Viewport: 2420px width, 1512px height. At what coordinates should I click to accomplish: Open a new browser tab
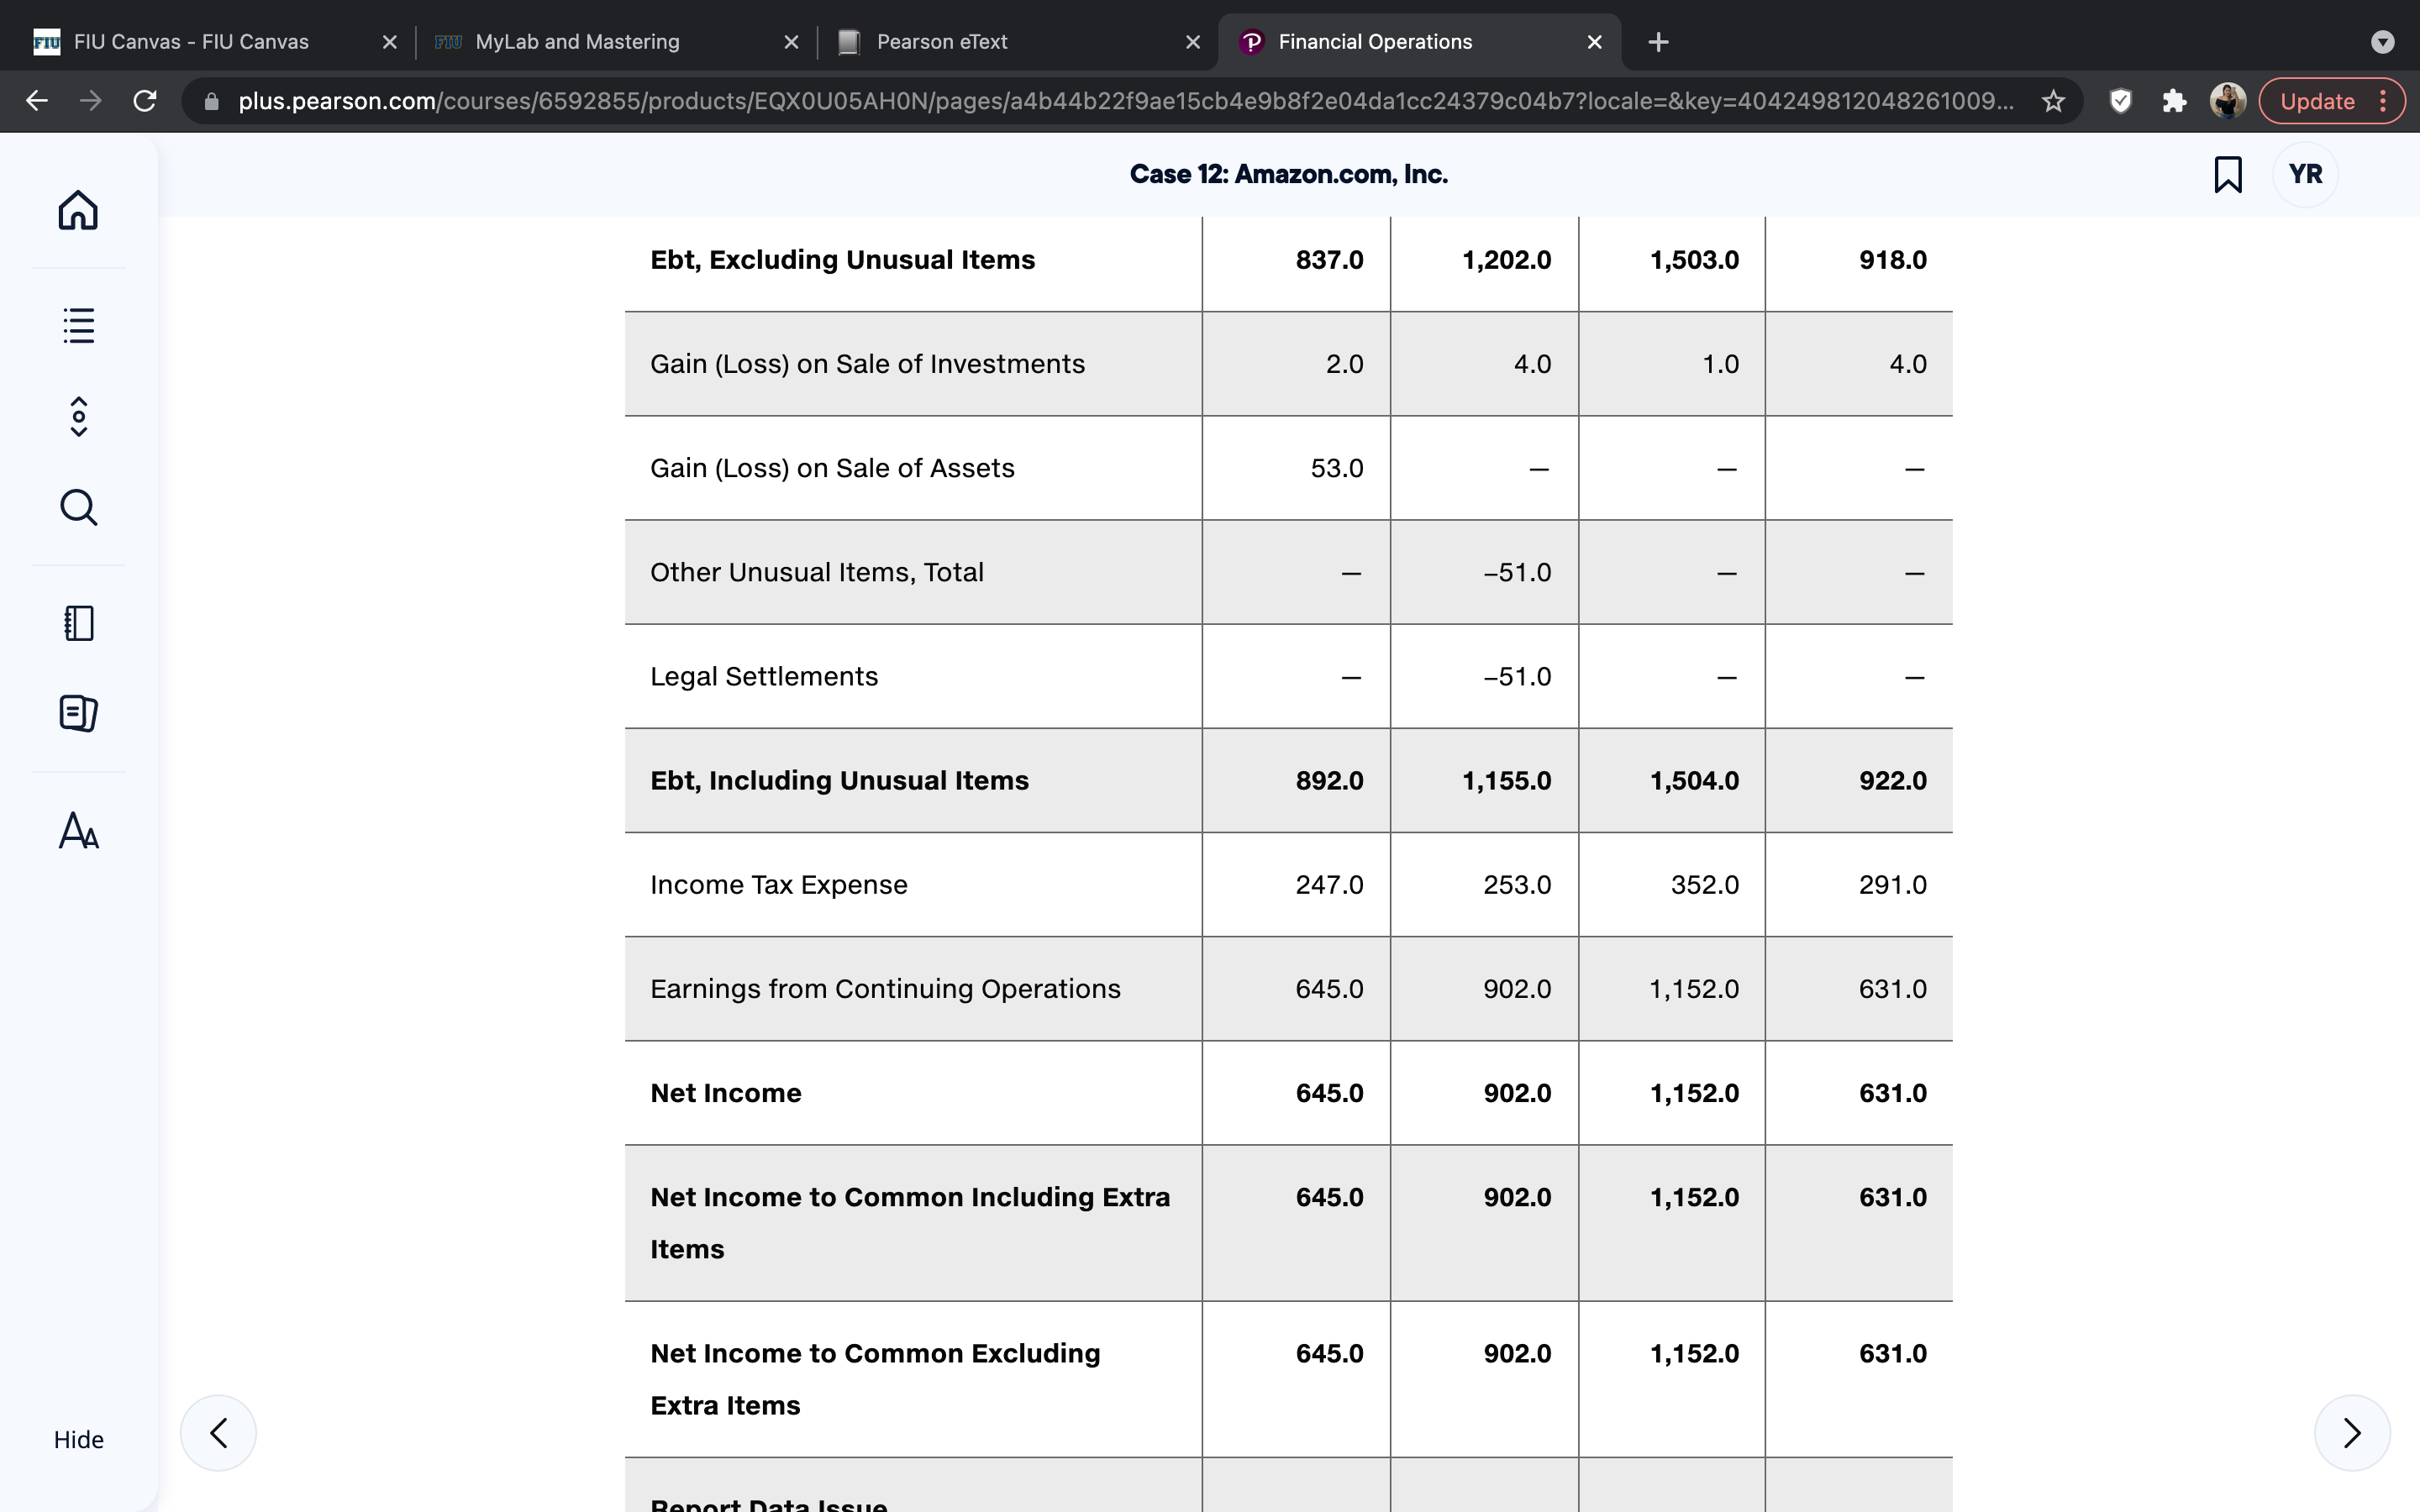click(1658, 42)
